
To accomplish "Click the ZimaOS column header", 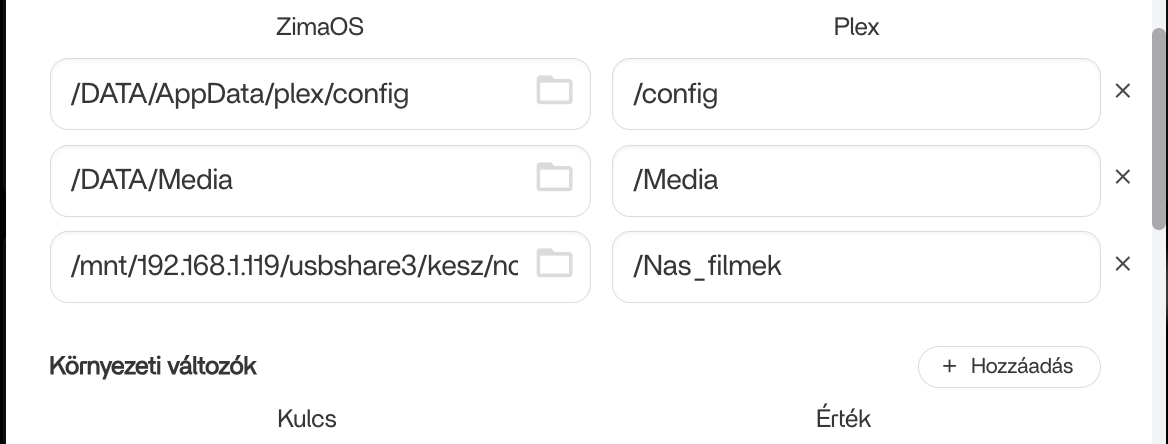I will 319,28.
